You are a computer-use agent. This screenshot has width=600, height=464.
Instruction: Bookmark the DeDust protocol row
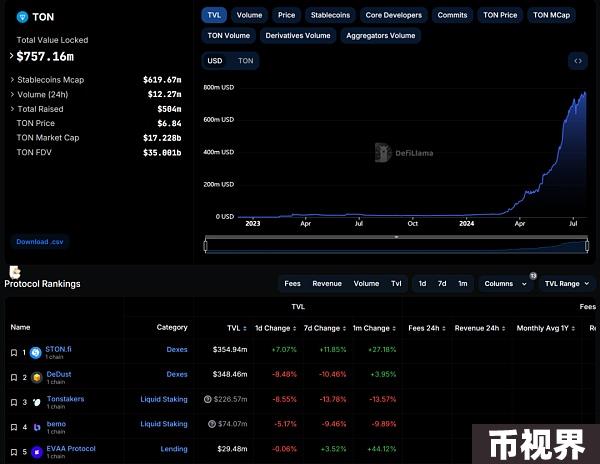coord(14,378)
